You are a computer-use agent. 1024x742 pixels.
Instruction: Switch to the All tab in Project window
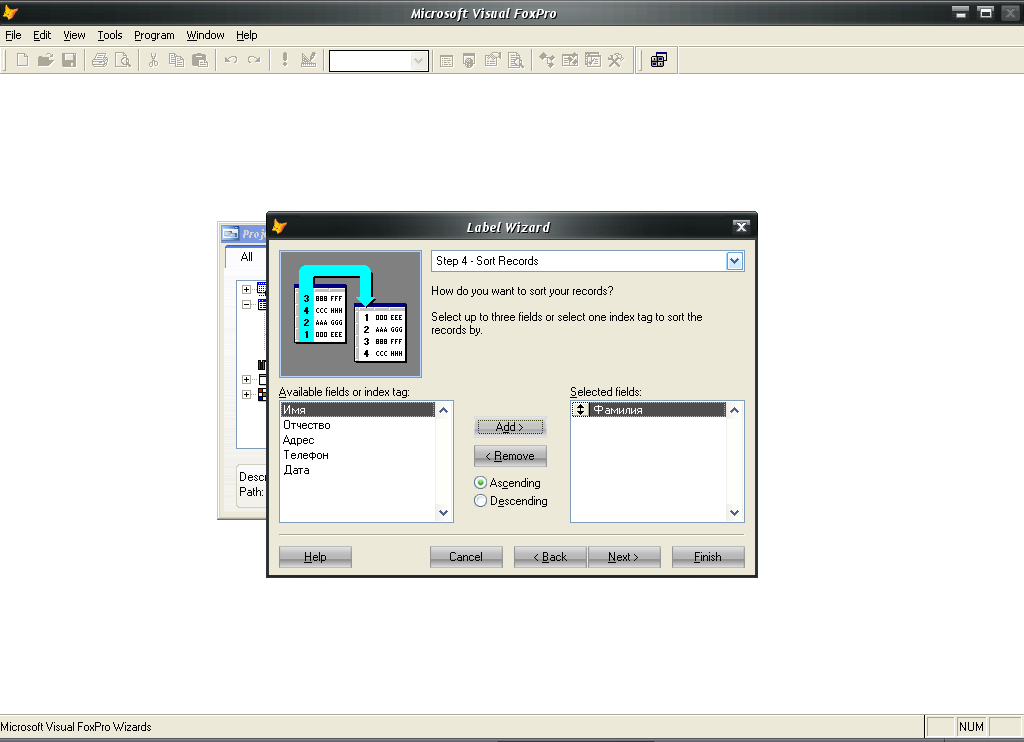click(x=246, y=257)
